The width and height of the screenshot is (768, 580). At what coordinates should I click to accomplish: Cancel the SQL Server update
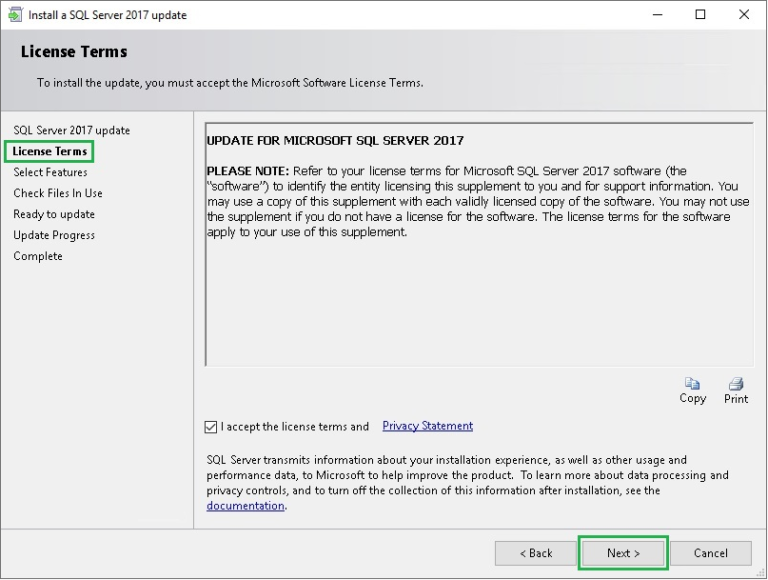(711, 553)
